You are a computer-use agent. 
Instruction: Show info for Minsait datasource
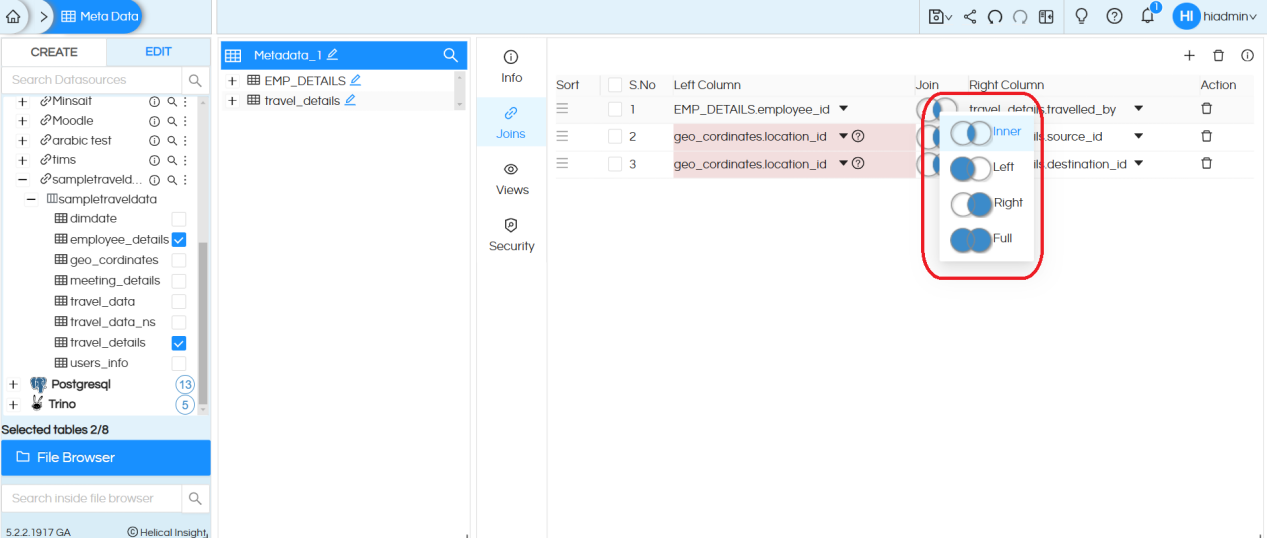(x=155, y=102)
